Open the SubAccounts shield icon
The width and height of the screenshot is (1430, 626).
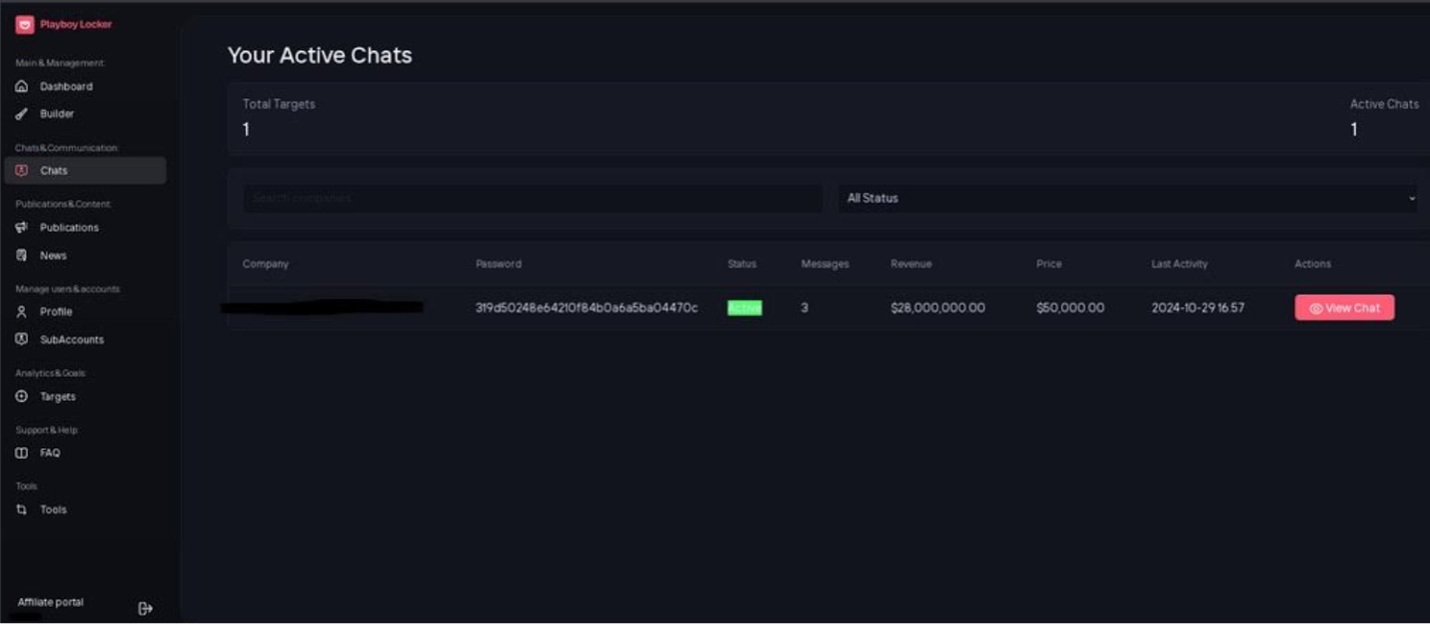coord(22,340)
